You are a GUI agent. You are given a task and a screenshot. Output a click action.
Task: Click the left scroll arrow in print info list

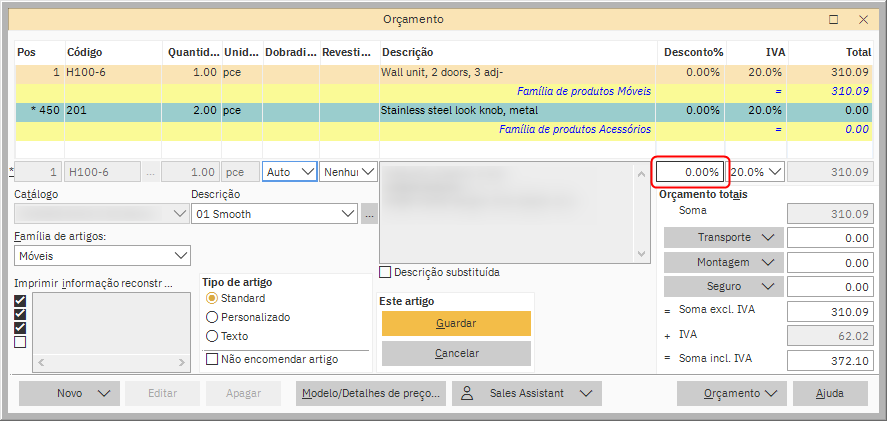click(41, 363)
